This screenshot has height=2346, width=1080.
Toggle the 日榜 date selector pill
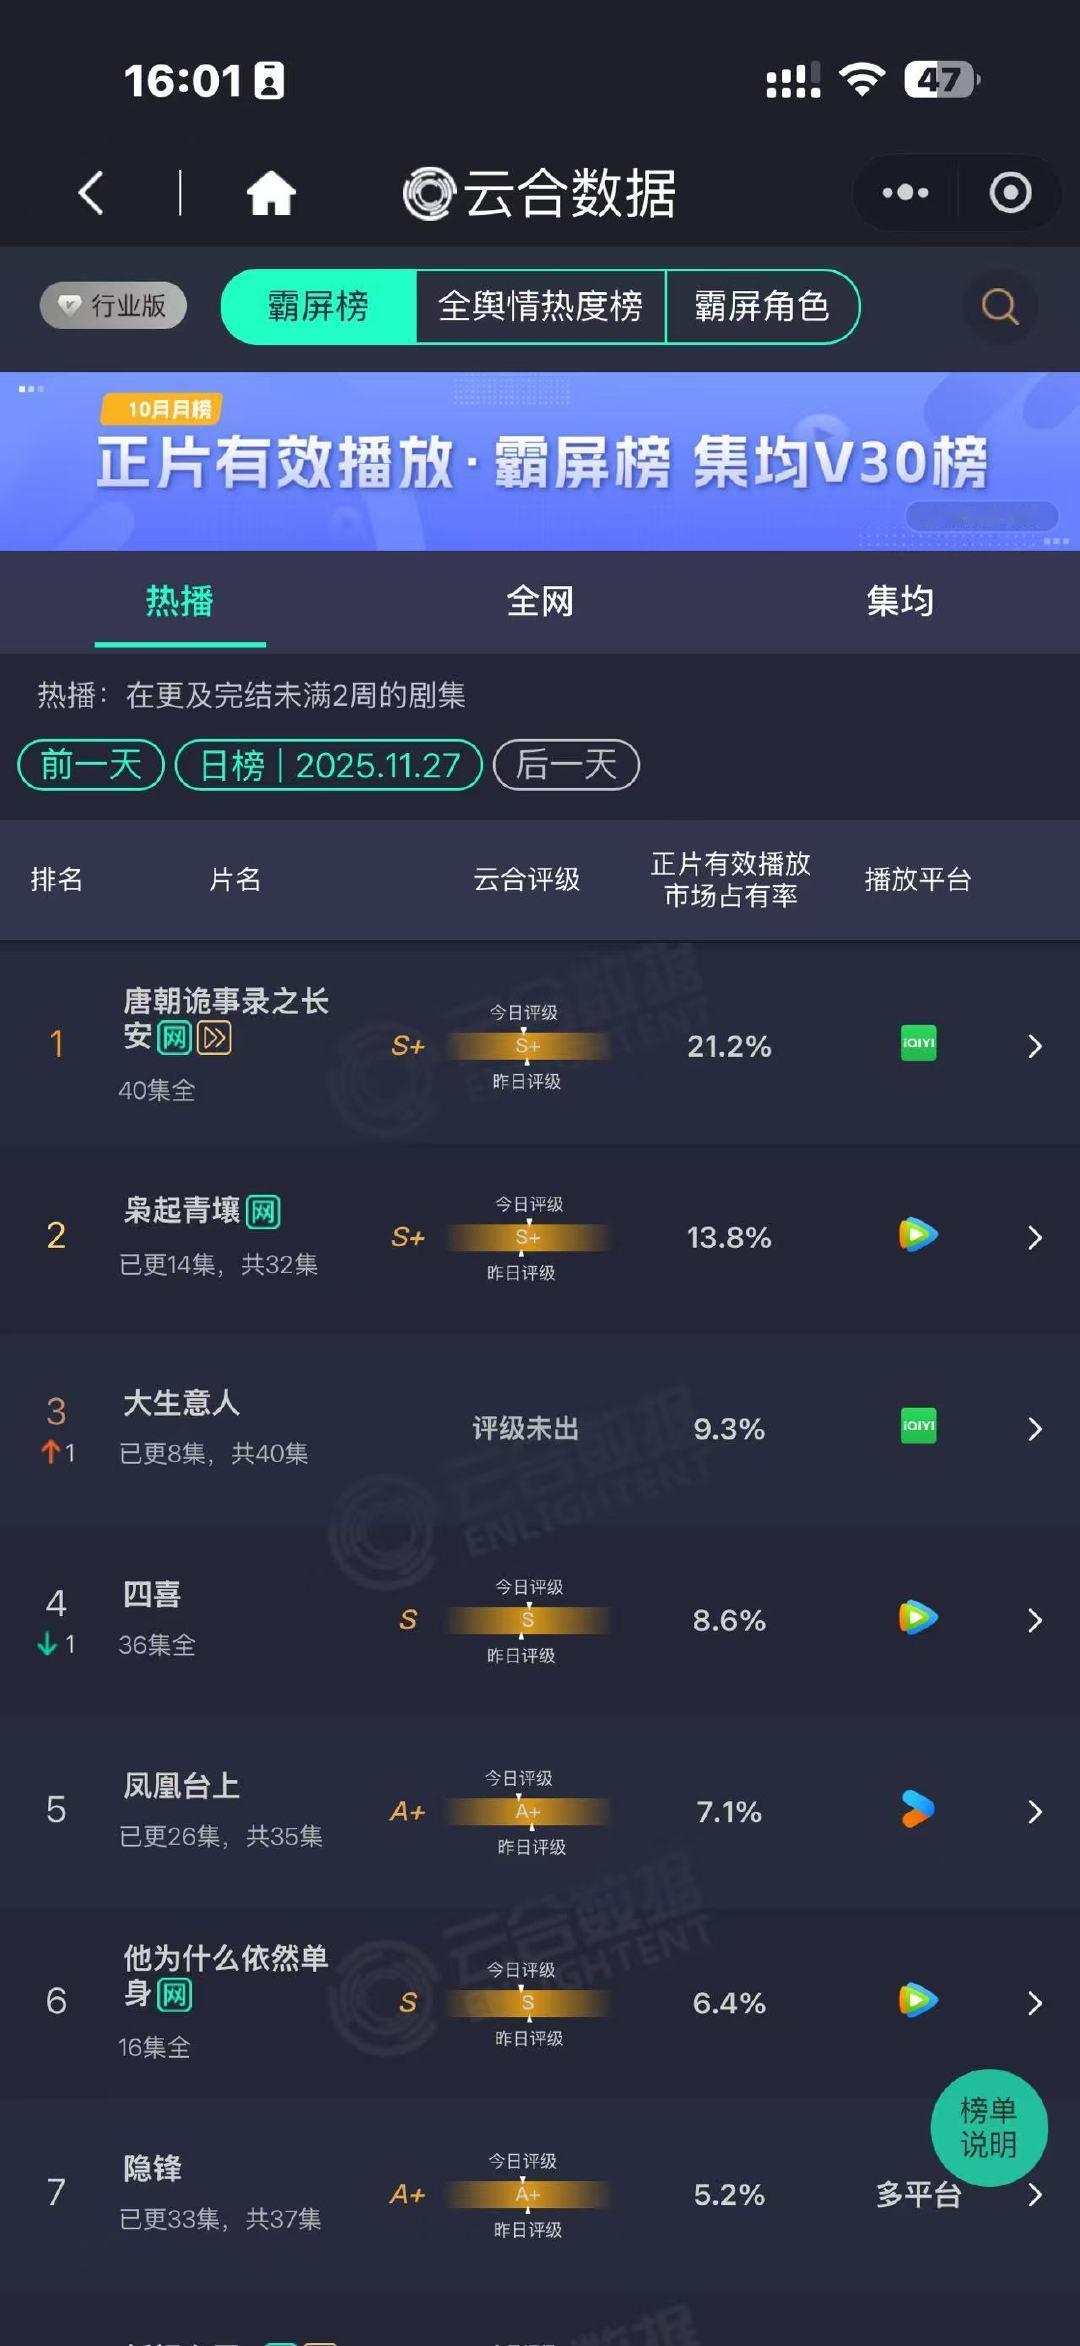pos(330,763)
